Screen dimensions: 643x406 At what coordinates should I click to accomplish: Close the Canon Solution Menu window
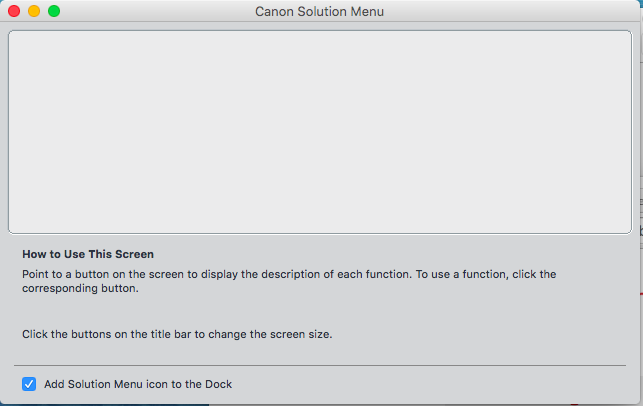[14, 11]
